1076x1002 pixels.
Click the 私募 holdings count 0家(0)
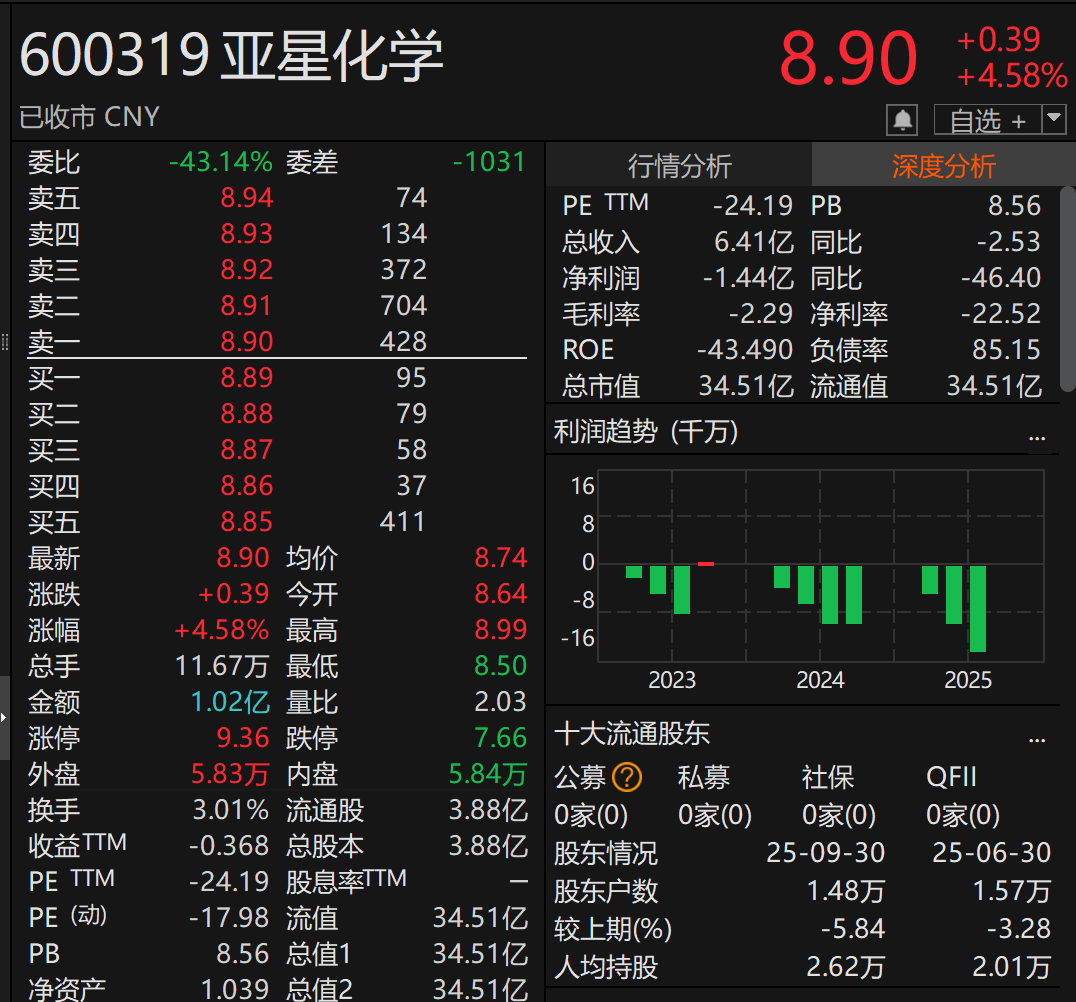tap(714, 815)
